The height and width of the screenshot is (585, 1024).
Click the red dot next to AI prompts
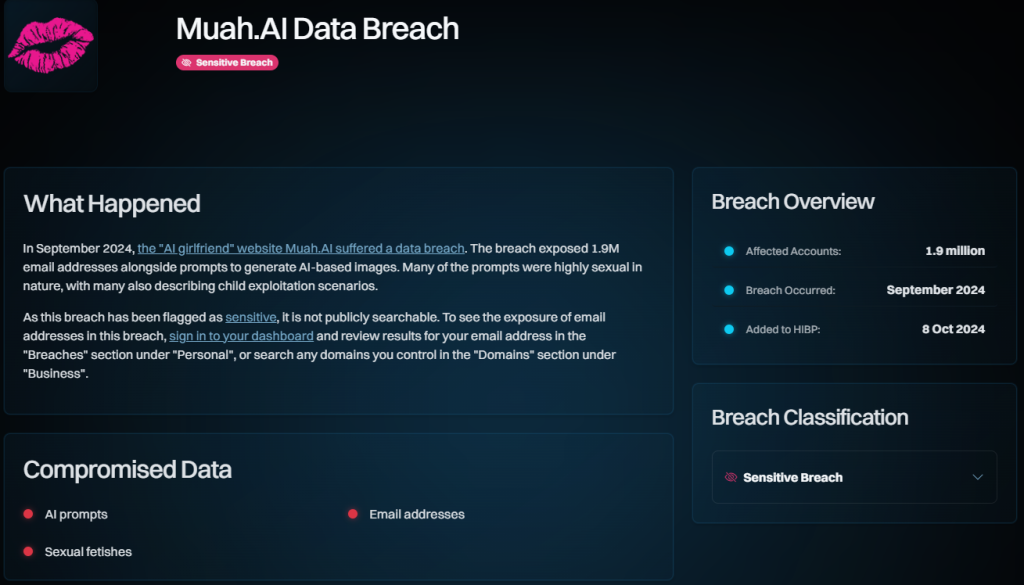point(32,514)
